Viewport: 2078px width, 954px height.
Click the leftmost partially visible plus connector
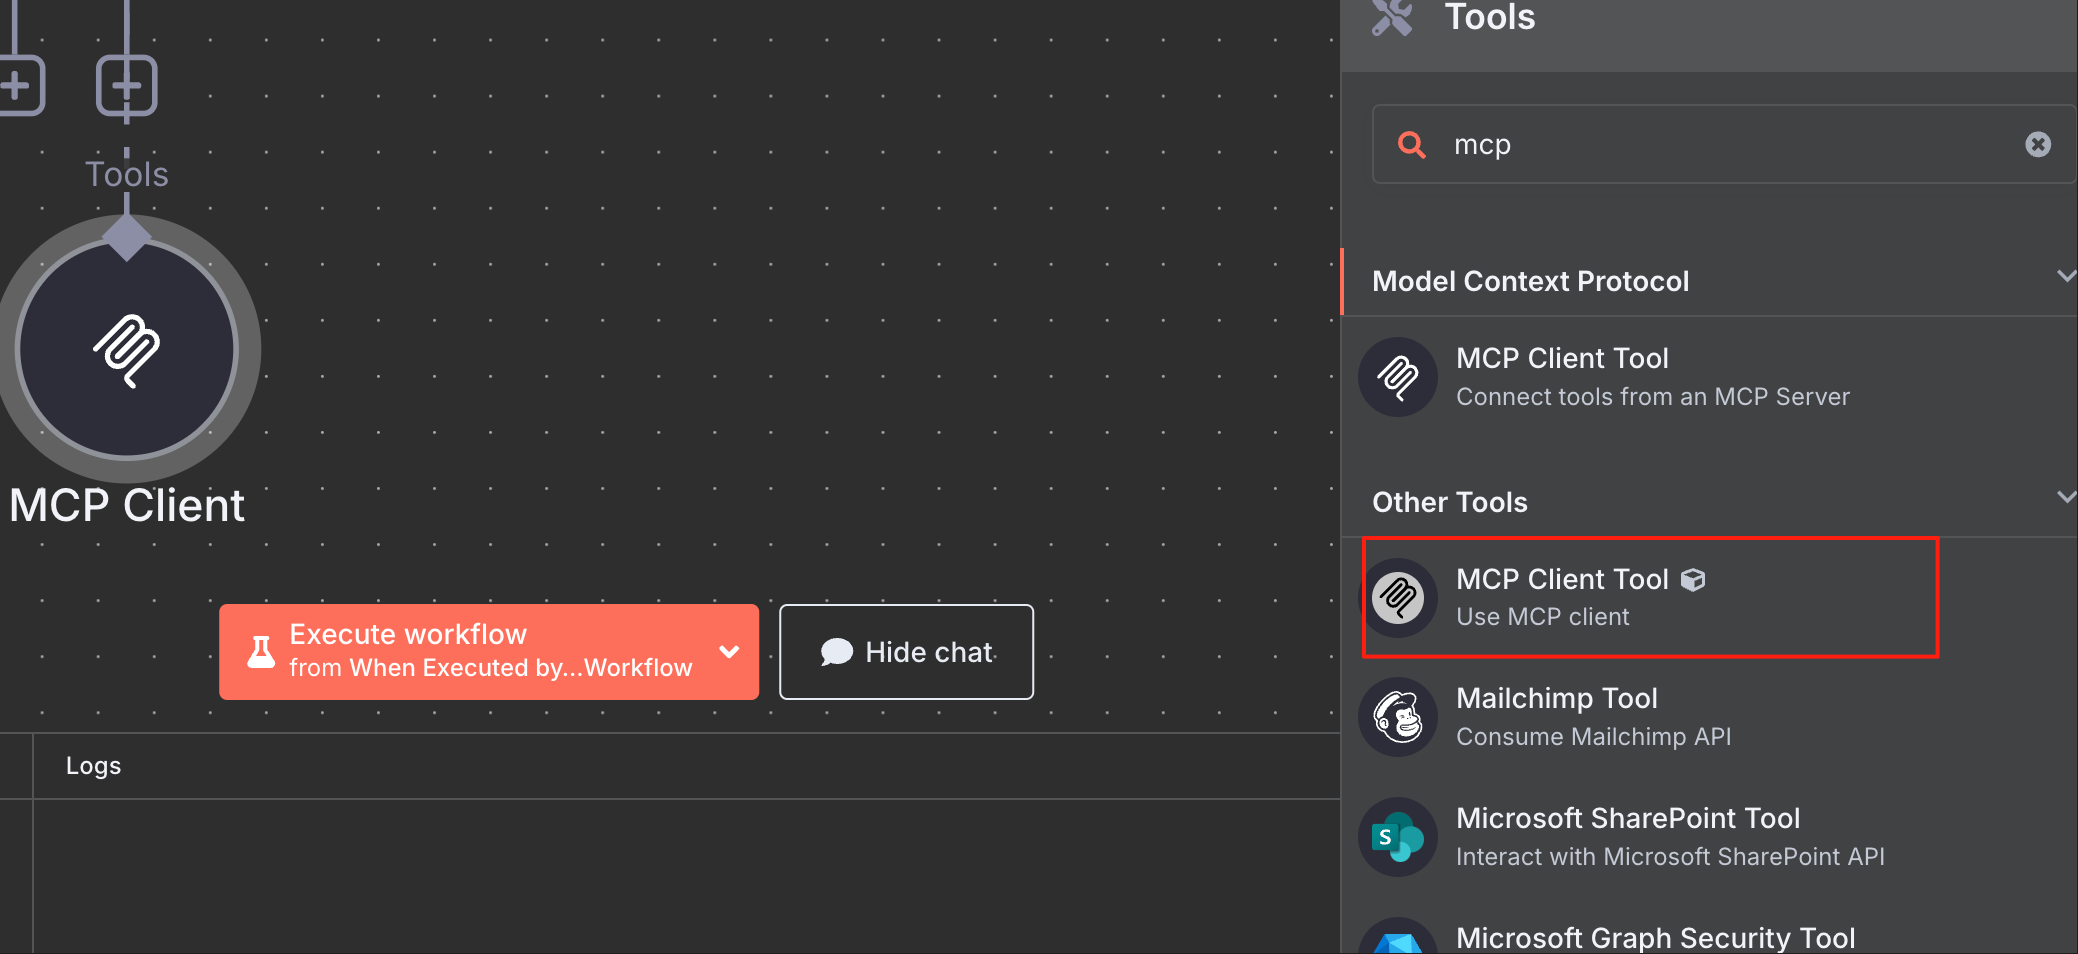[x=20, y=86]
